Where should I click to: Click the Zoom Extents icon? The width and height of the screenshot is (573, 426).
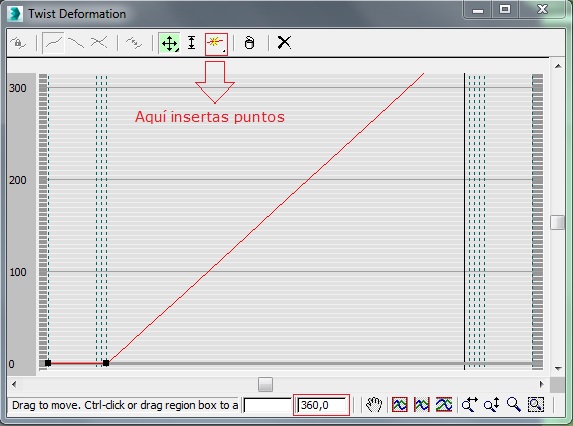[x=400, y=405]
